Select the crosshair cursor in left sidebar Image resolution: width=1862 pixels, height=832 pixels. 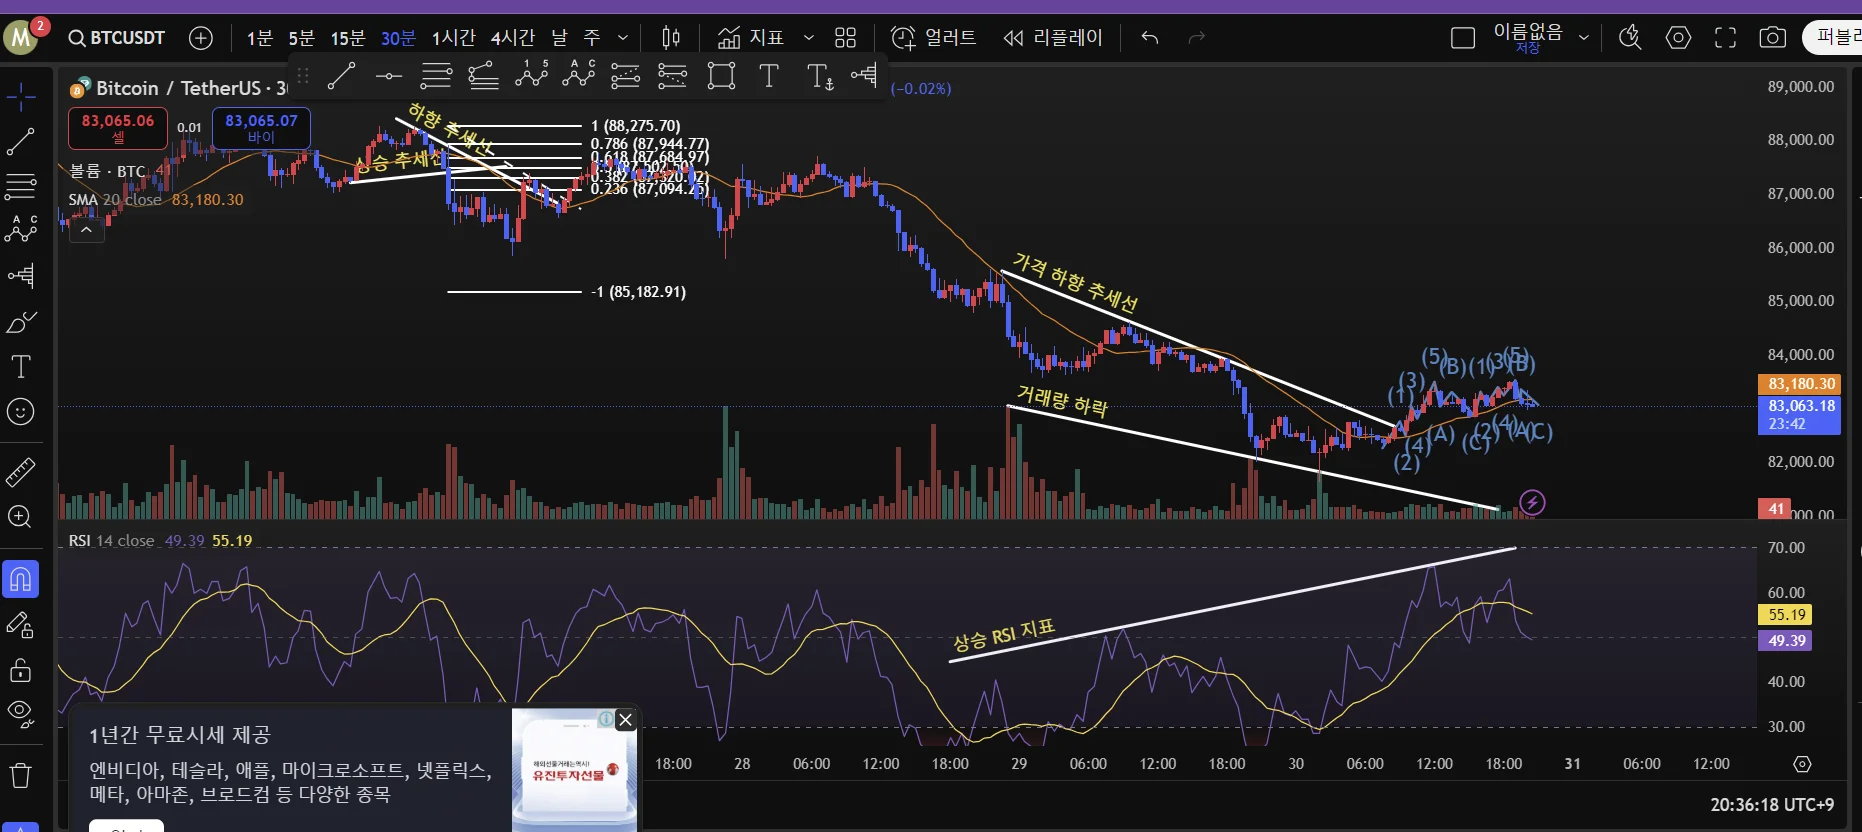coord(21,97)
